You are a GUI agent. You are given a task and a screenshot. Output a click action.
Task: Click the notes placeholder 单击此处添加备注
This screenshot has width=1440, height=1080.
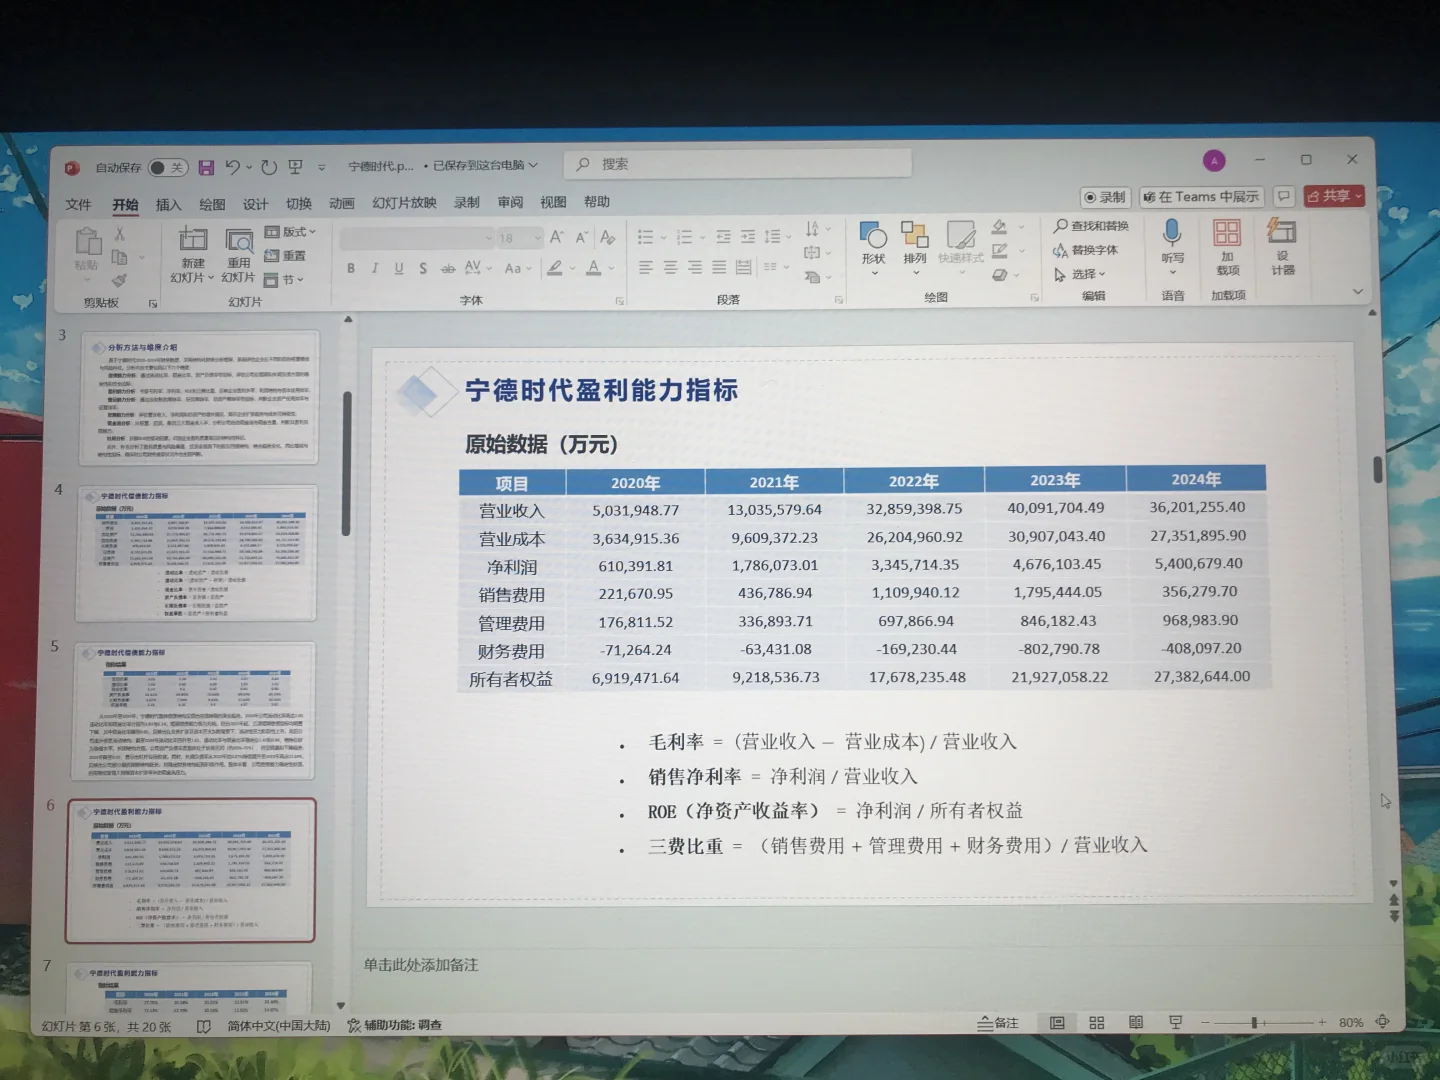point(421,965)
